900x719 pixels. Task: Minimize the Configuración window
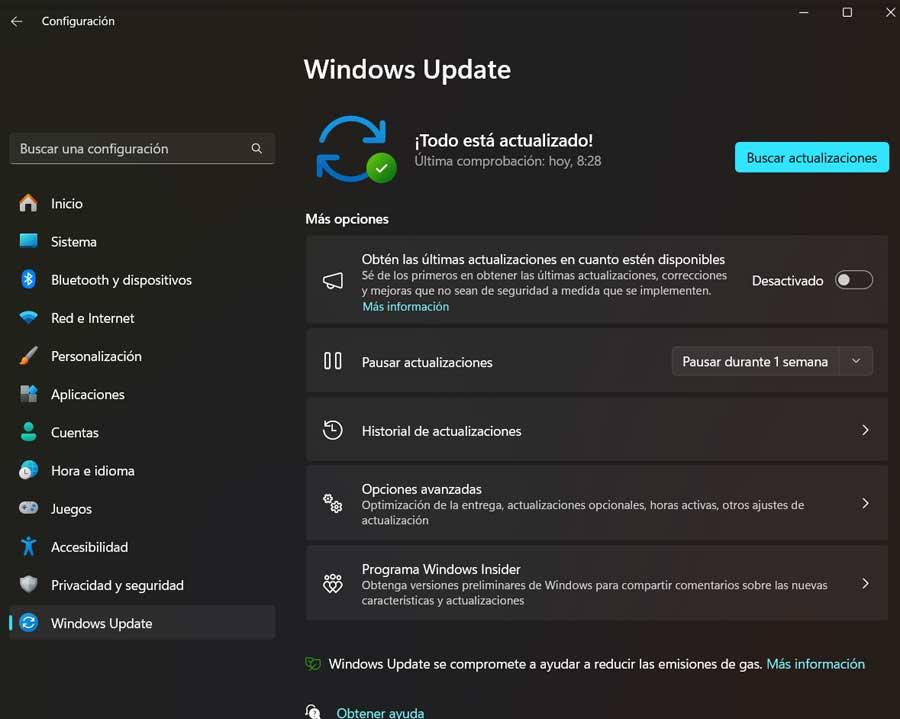tap(804, 12)
